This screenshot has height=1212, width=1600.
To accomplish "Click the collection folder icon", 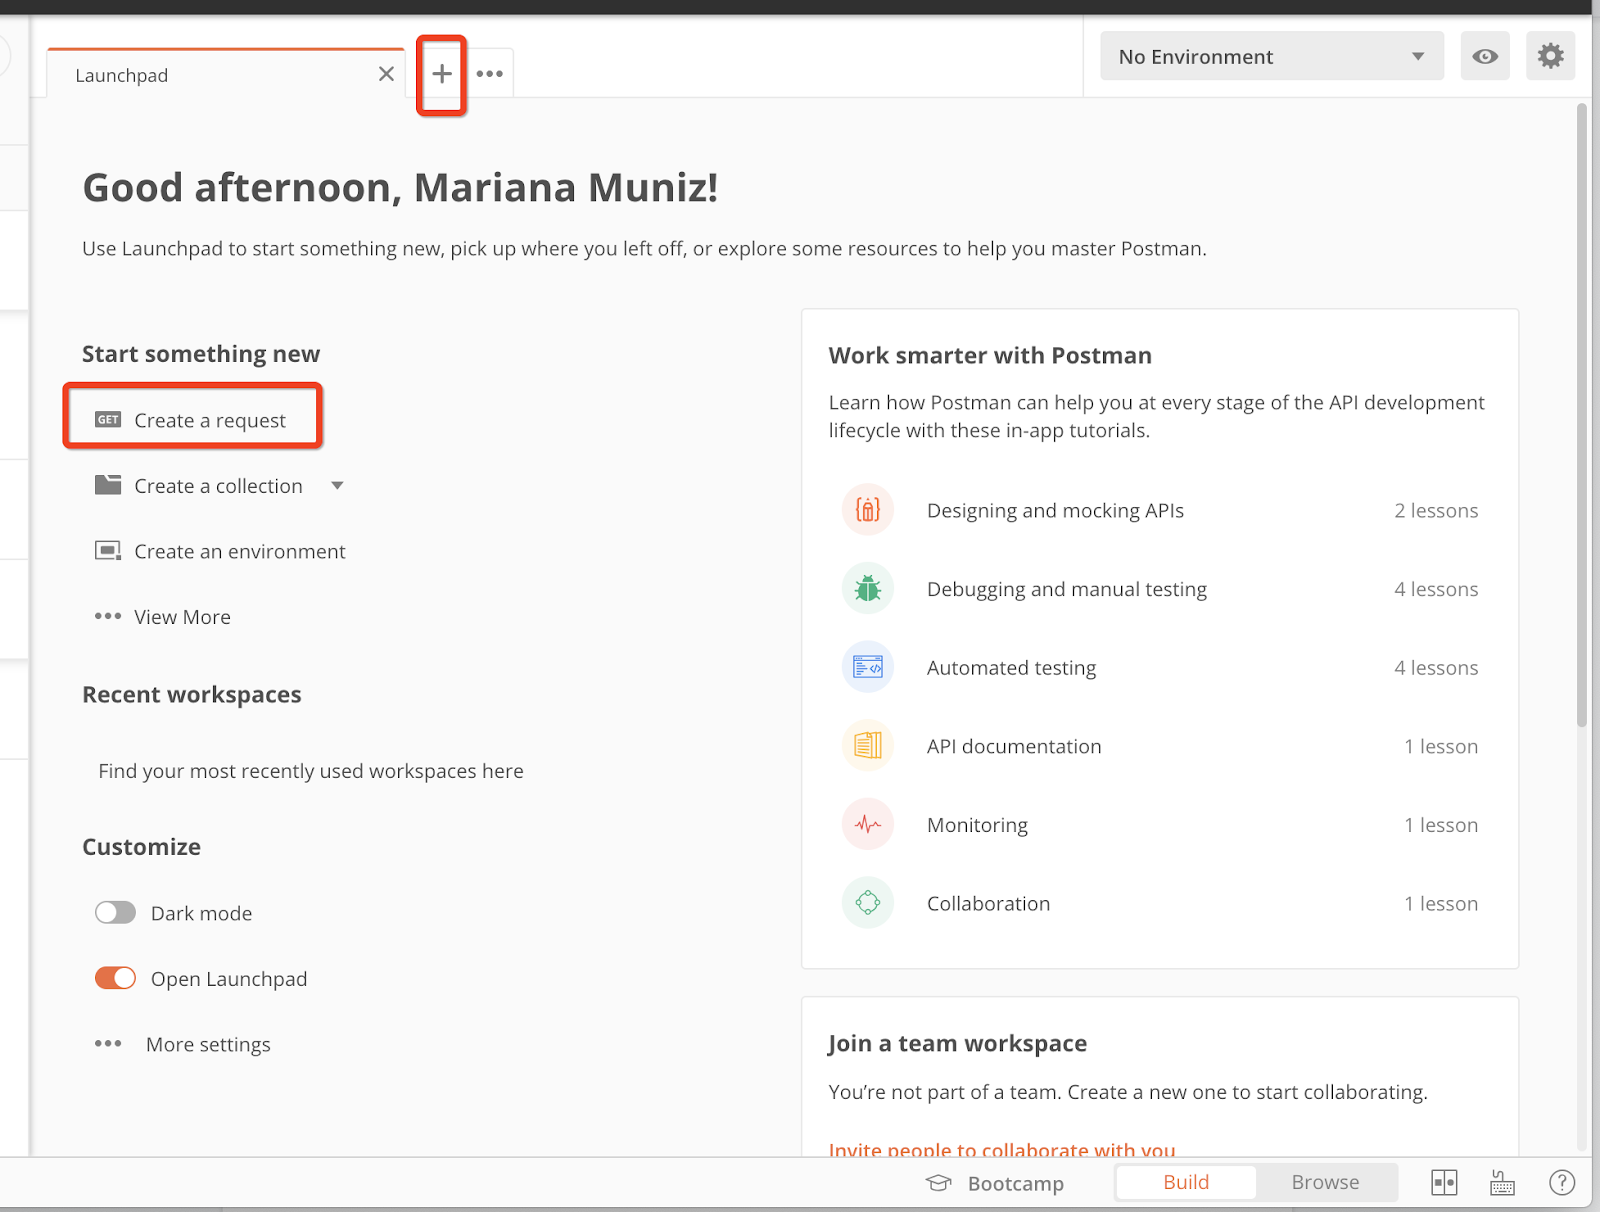I will pos(108,485).
